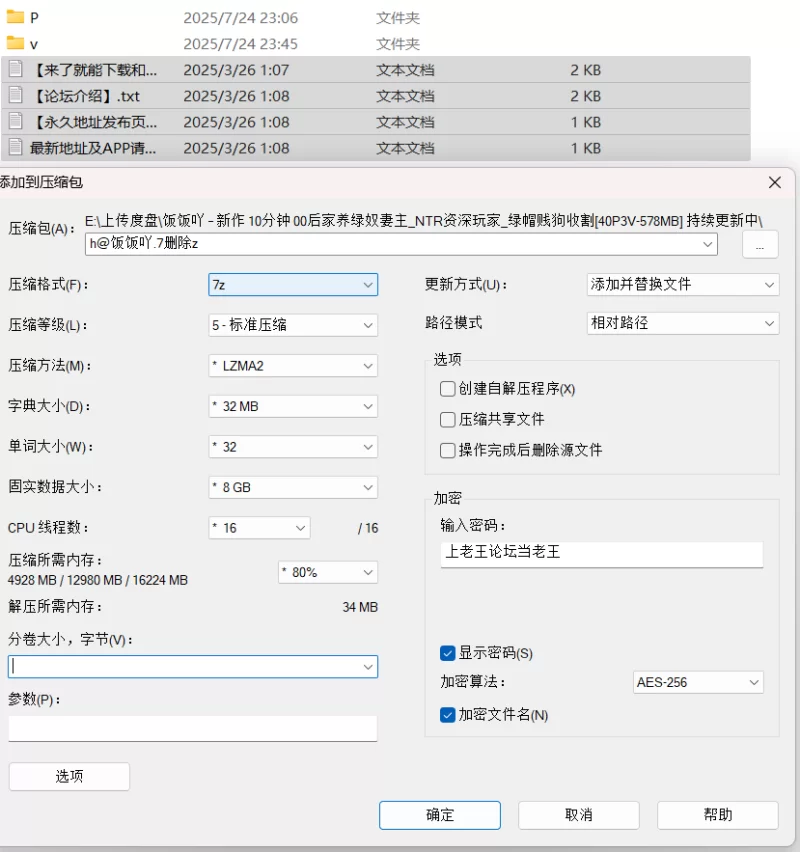800x852 pixels.
Task: Enable 创建自解压程序(X) checkbox
Action: [x=447, y=389]
